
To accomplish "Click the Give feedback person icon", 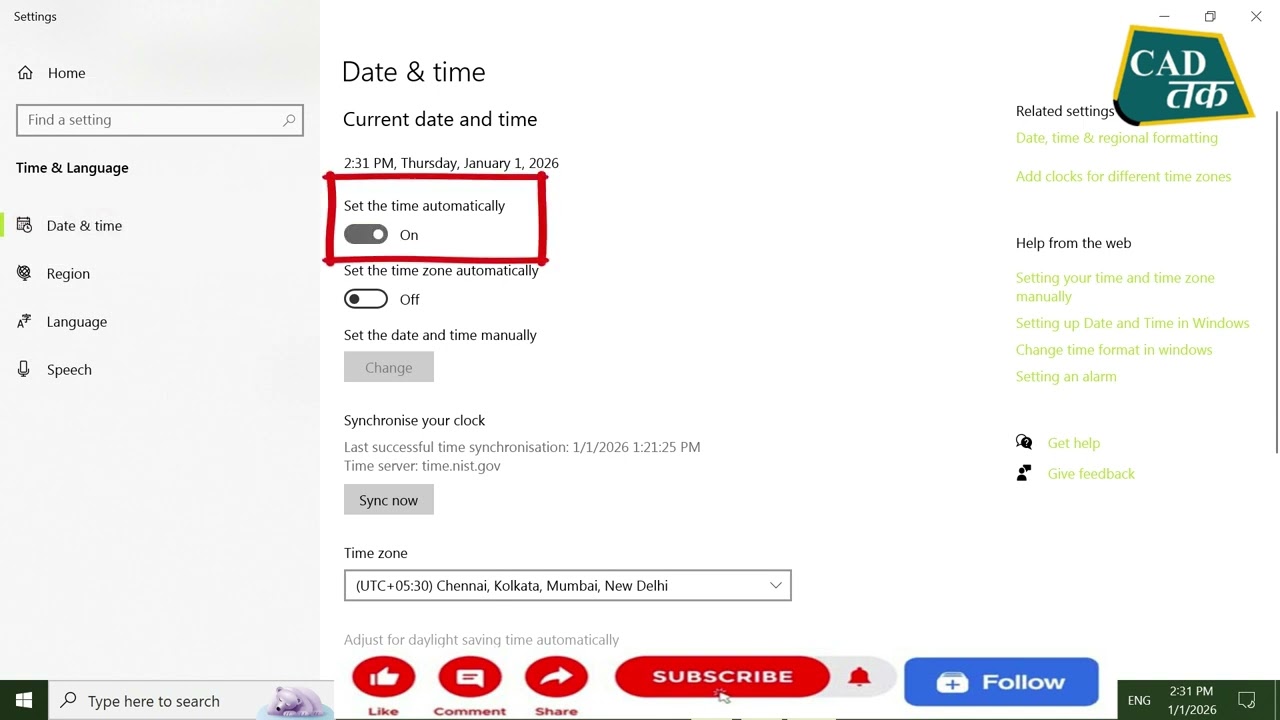I will 1024,473.
